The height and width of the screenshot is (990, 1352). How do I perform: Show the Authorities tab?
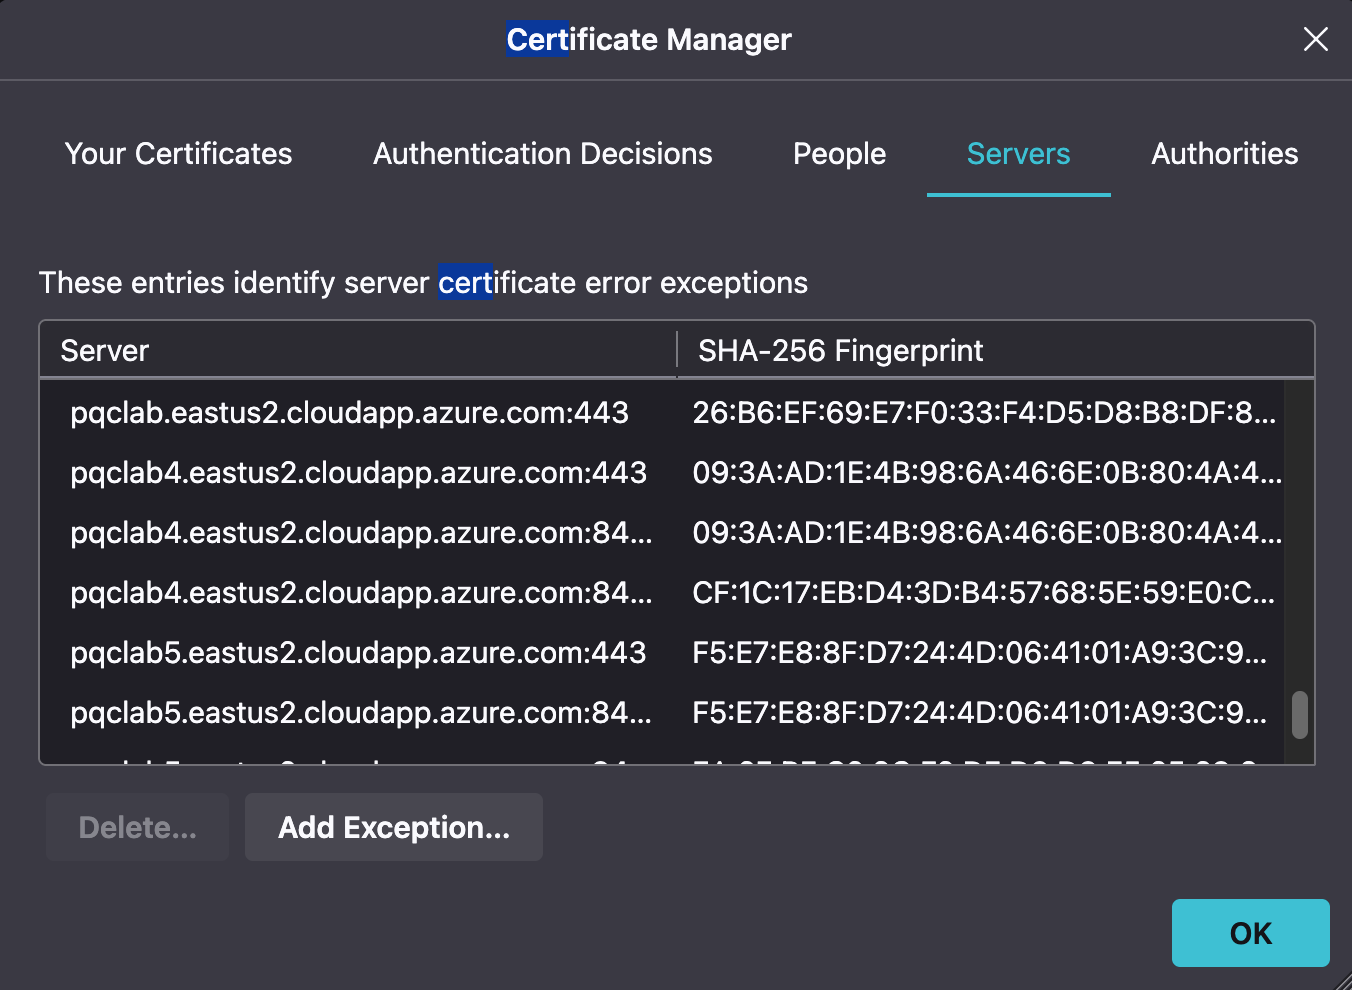[1224, 154]
